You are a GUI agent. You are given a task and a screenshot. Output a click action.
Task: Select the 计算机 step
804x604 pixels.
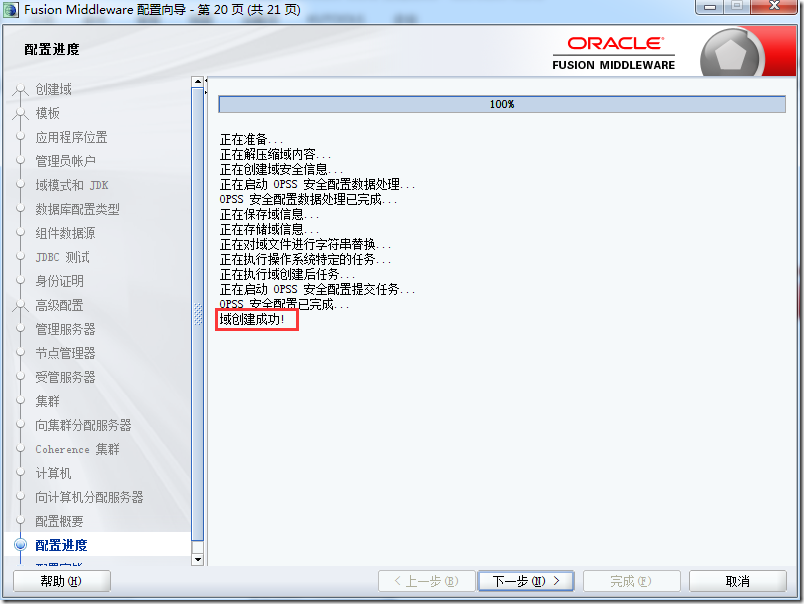[53, 473]
